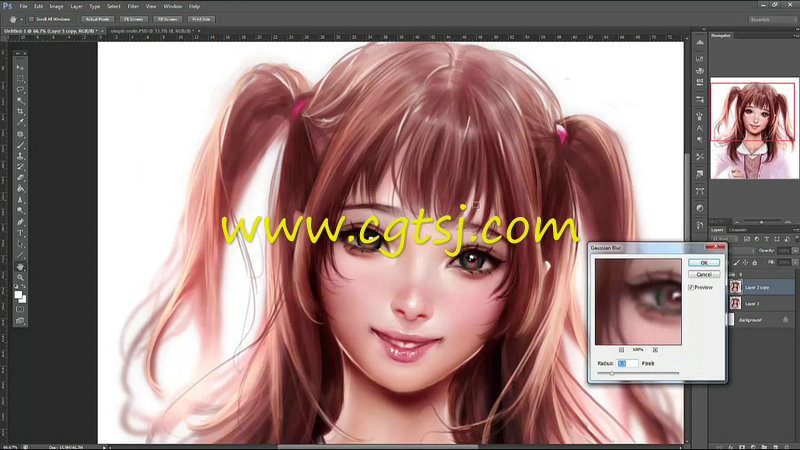Image resolution: width=800 pixels, height=450 pixels.
Task: Open the Image menu
Action: coord(56,6)
